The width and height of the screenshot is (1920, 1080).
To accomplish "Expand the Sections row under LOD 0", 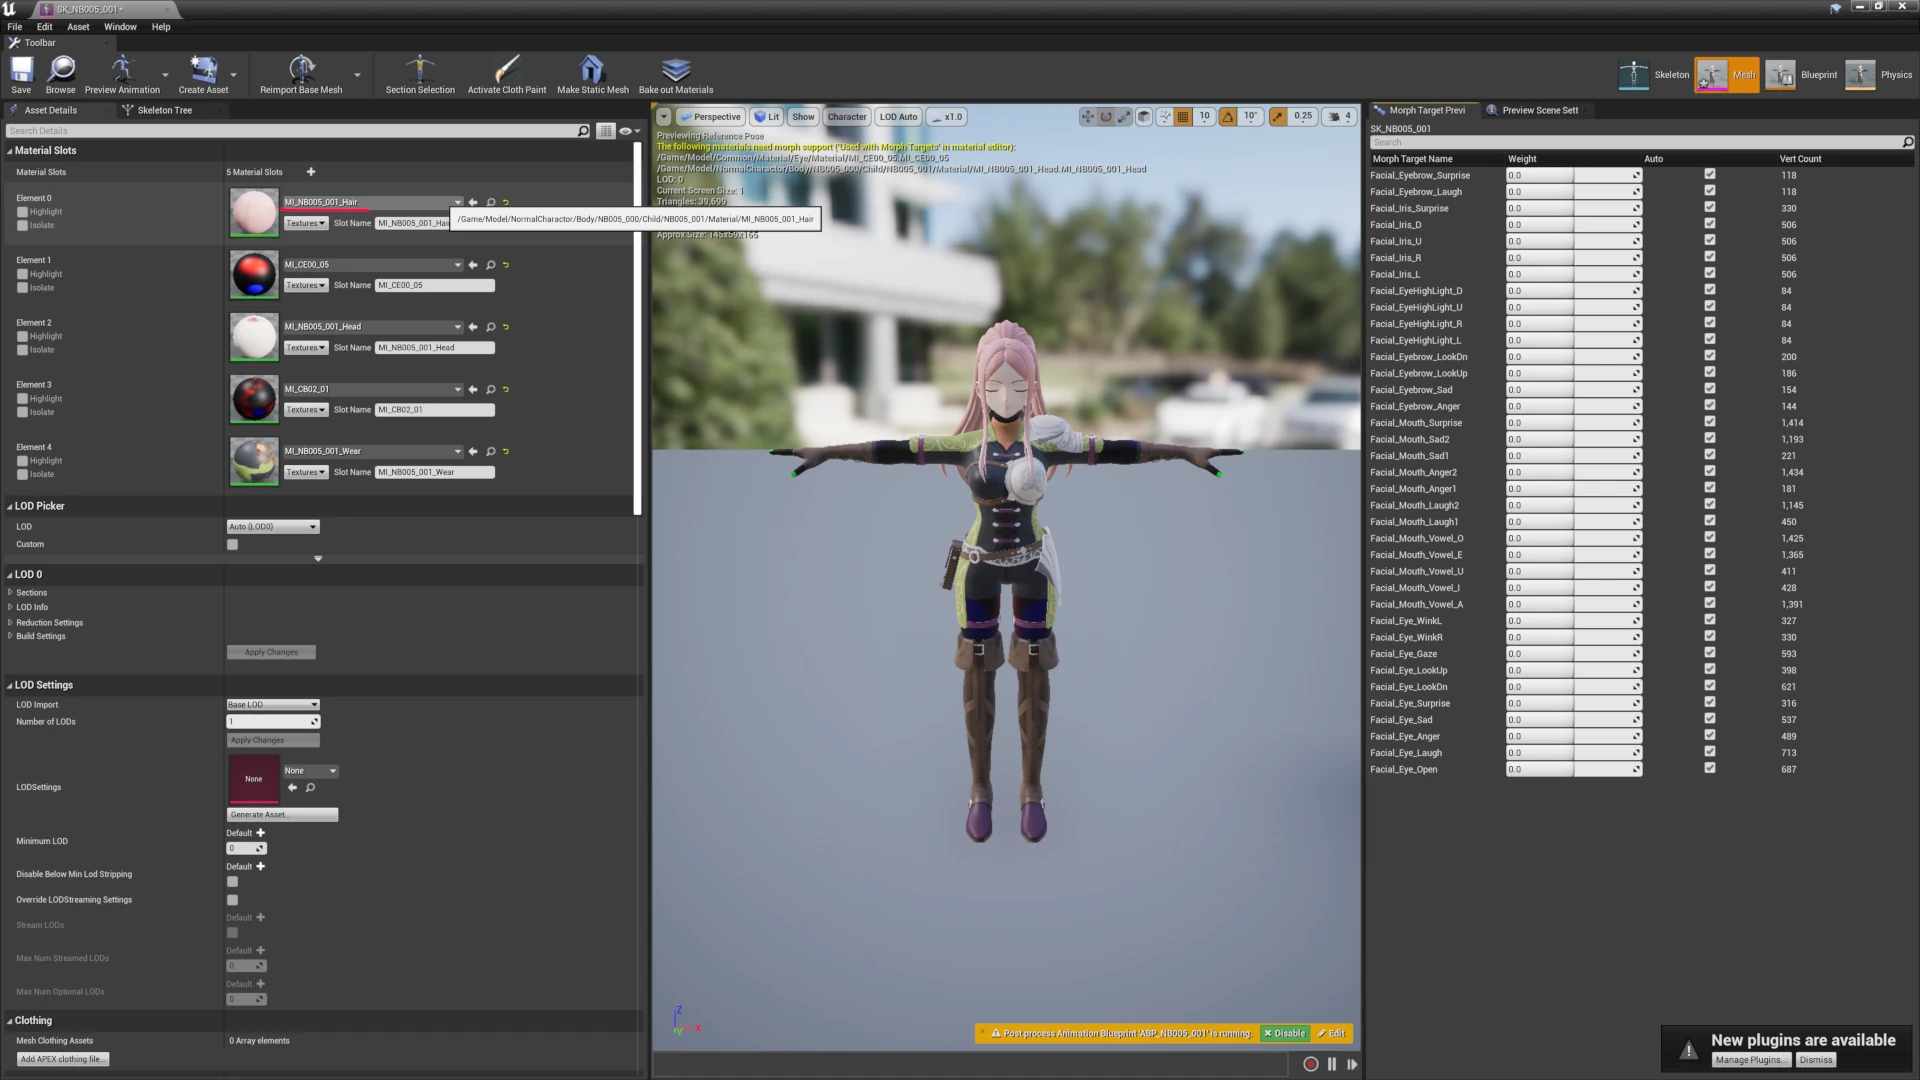I will 10,593.
